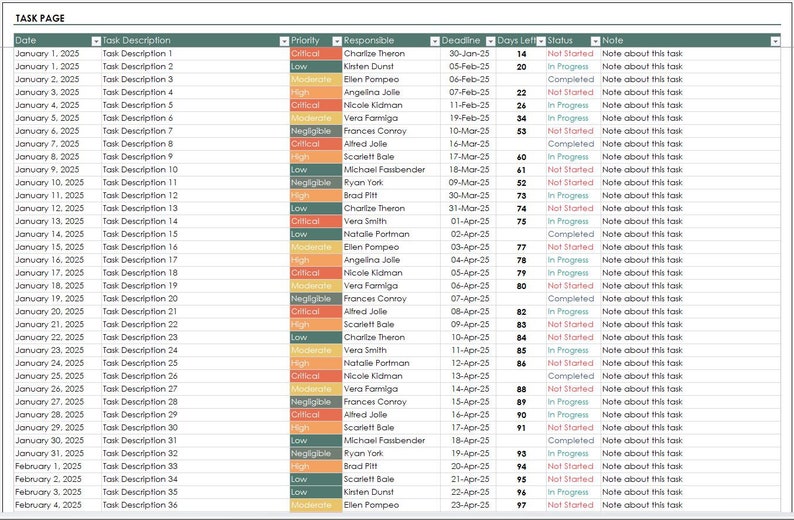
Task: Select the deadline cell '23-Apr-25'
Action: [468, 505]
